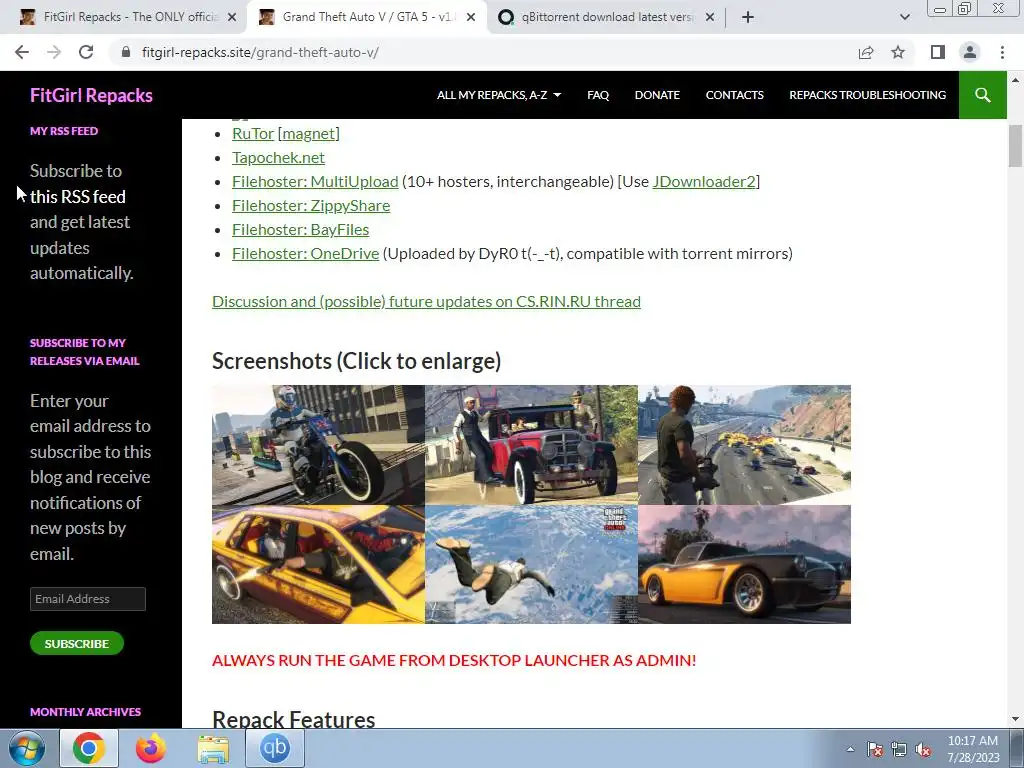
Task: Open the network tray icon
Action: [x=899, y=749]
